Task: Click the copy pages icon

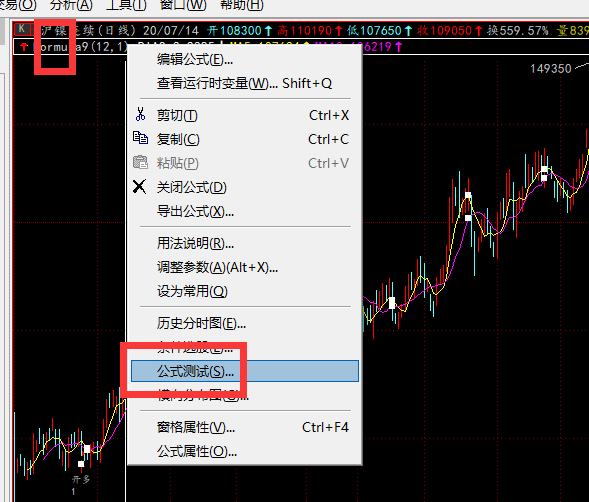Action: click(140, 138)
